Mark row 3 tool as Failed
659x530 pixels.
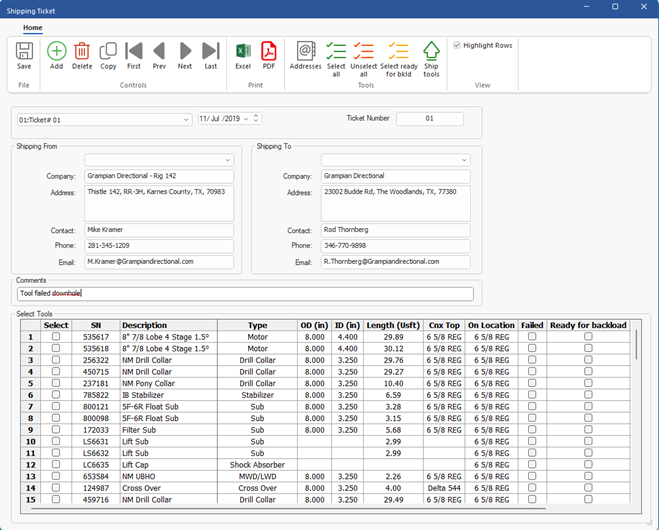532,360
